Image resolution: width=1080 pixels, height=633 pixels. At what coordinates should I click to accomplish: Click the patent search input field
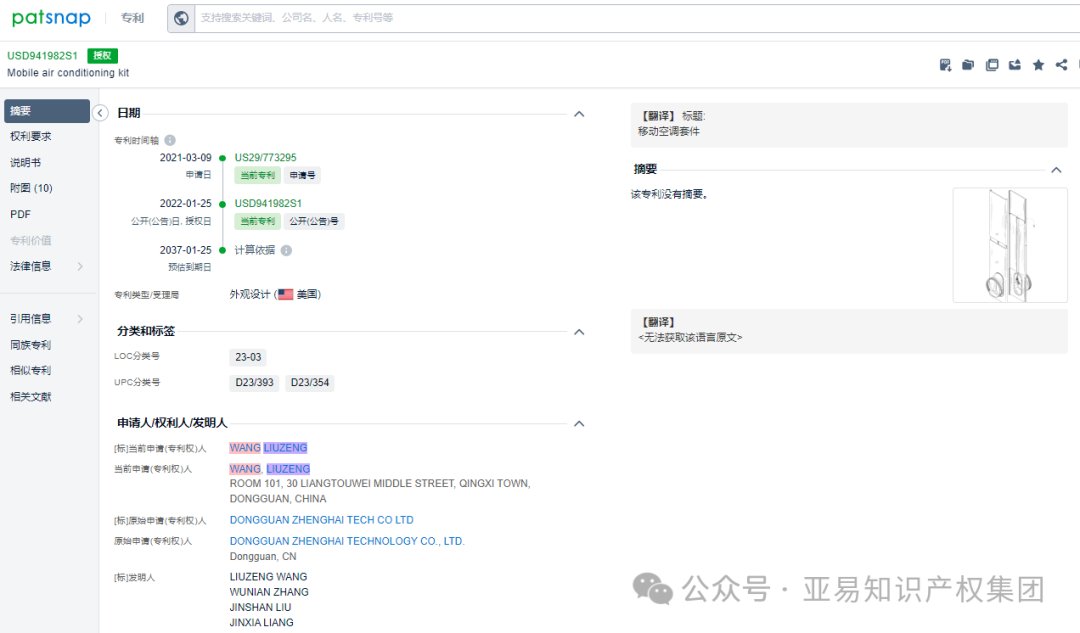637,18
